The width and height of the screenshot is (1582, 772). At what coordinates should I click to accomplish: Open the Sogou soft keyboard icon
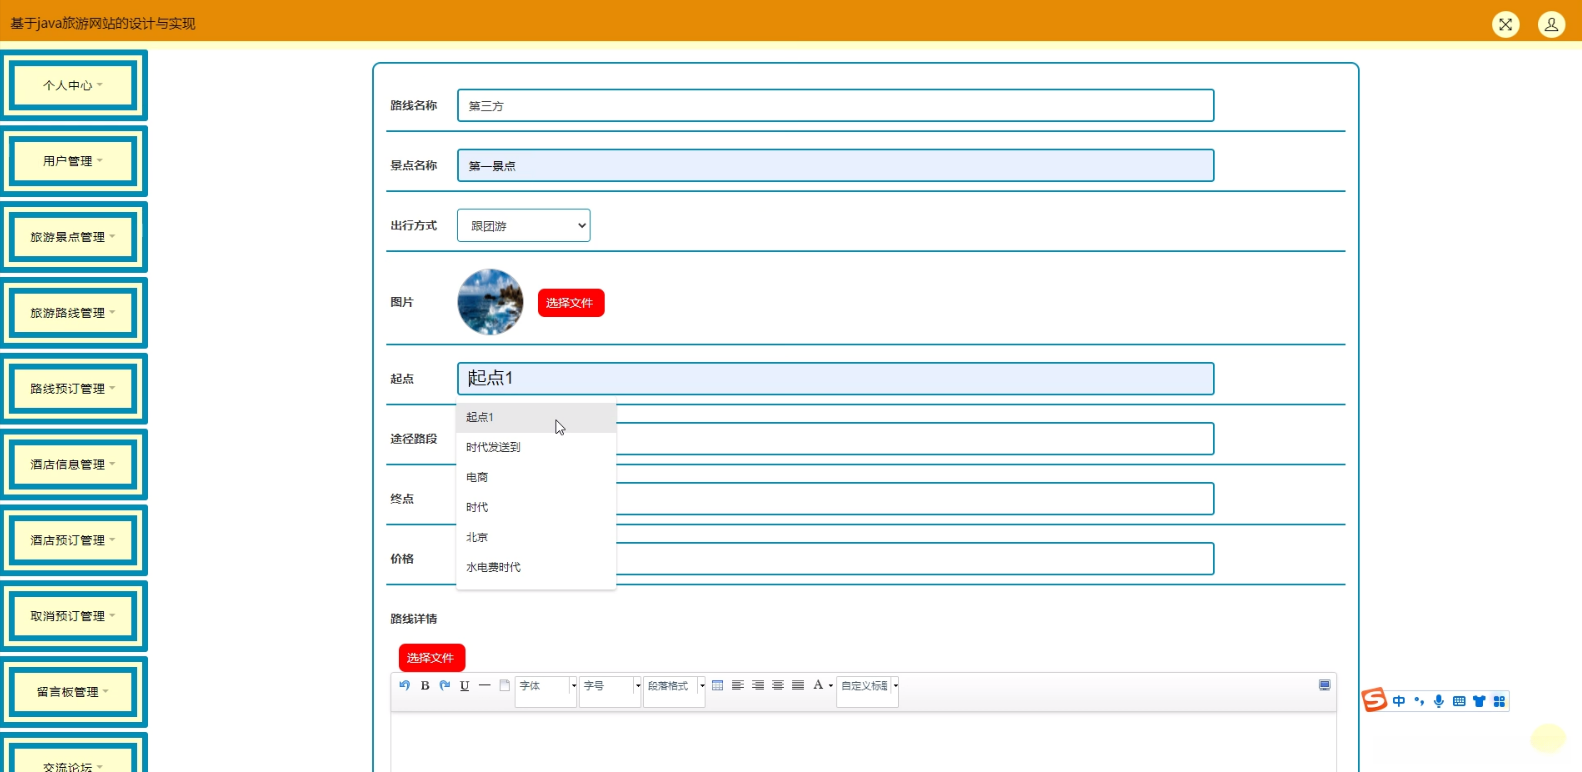[x=1459, y=701]
